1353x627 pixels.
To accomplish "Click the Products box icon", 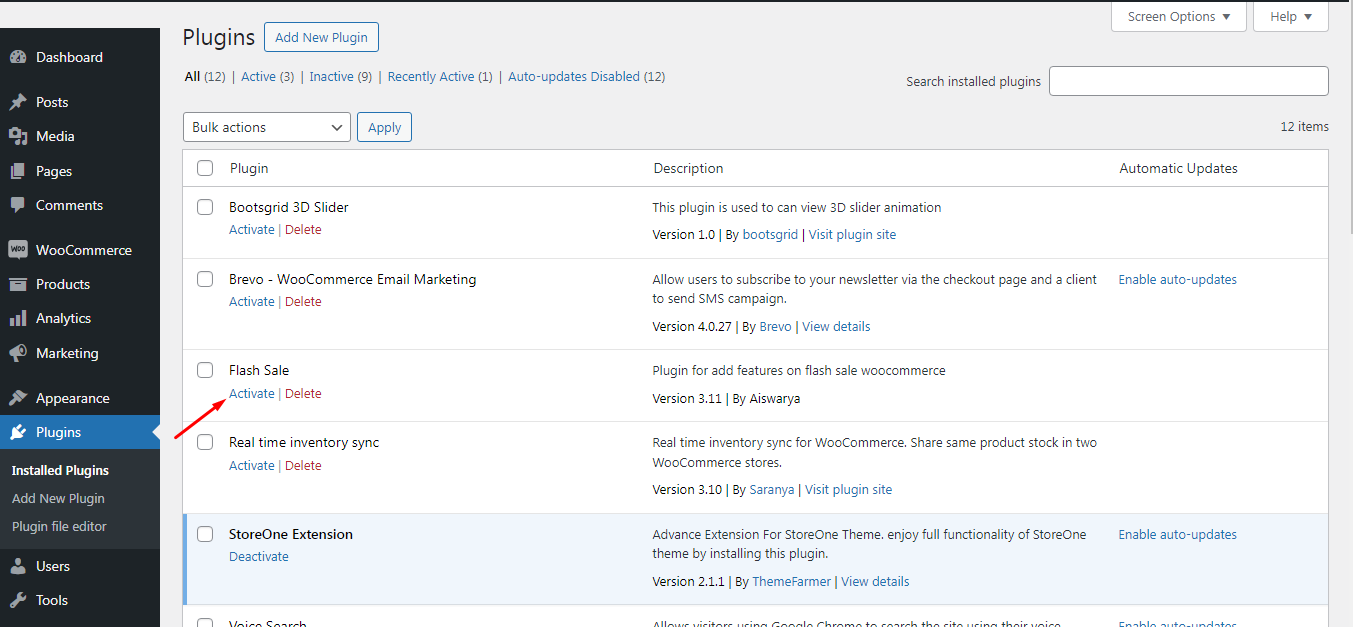I will [x=18, y=284].
